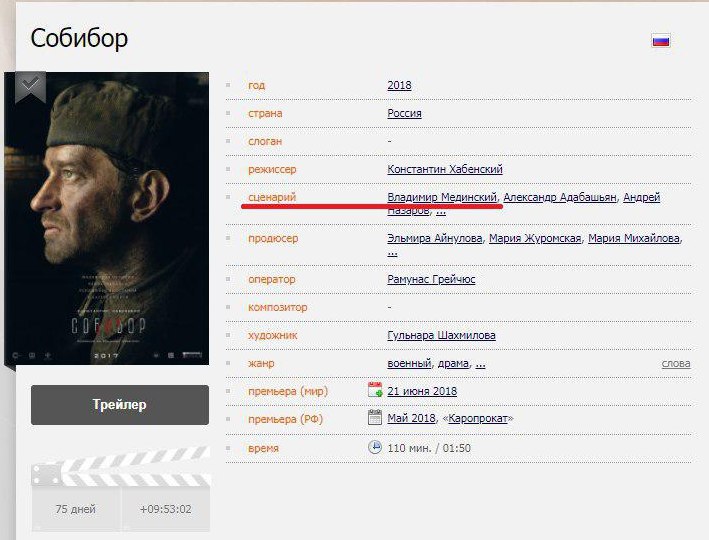Open Александр Адабашьян screenwriter link
This screenshot has height=540, width=709.
click(560, 197)
